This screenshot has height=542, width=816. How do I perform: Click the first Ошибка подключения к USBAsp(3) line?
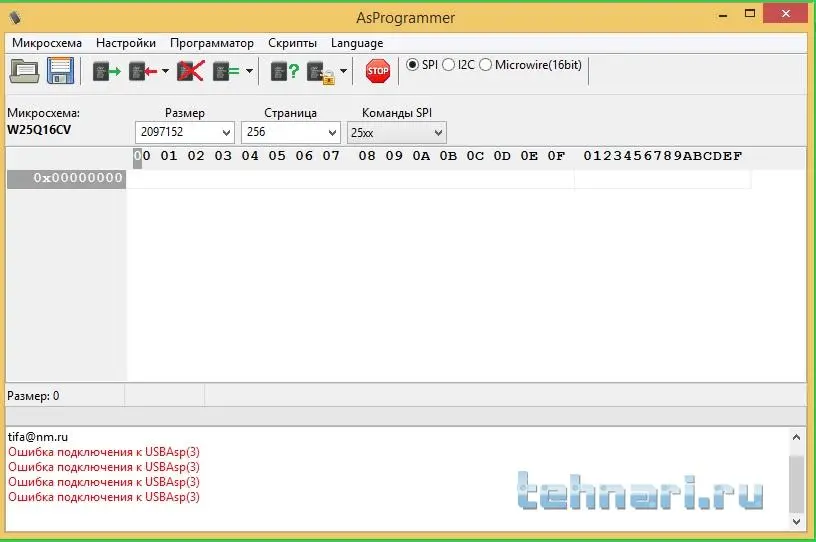tap(104, 452)
